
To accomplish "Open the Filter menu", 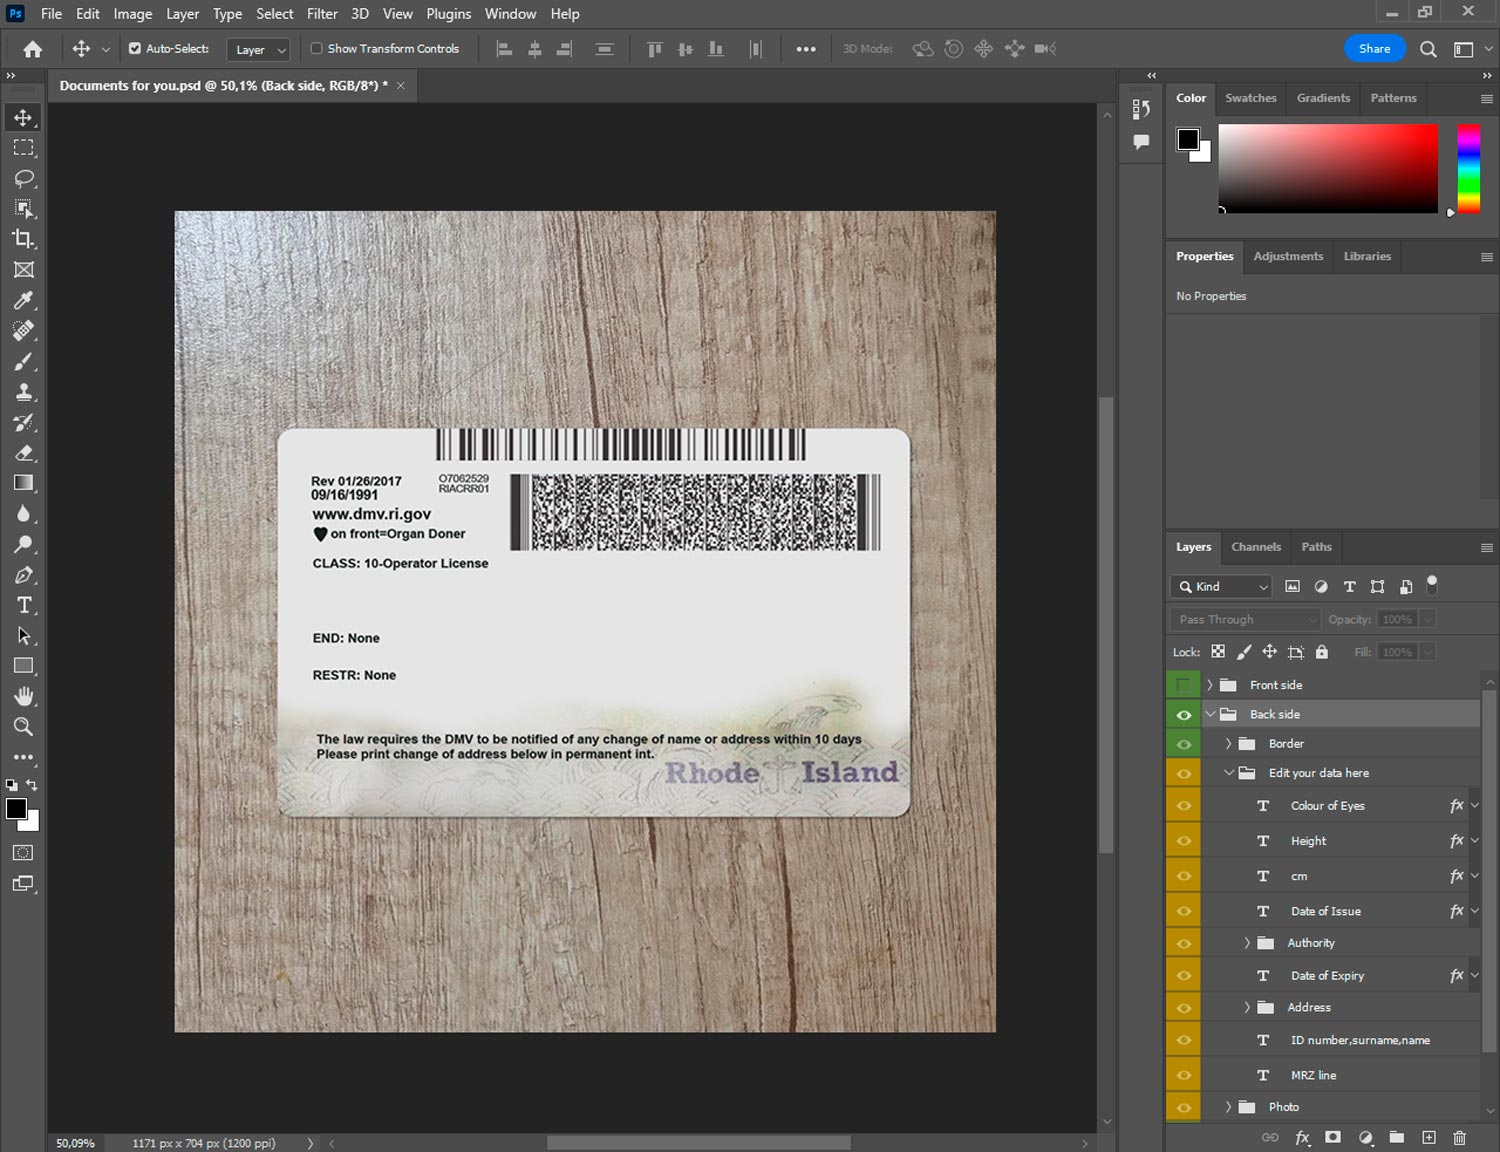I will (321, 14).
